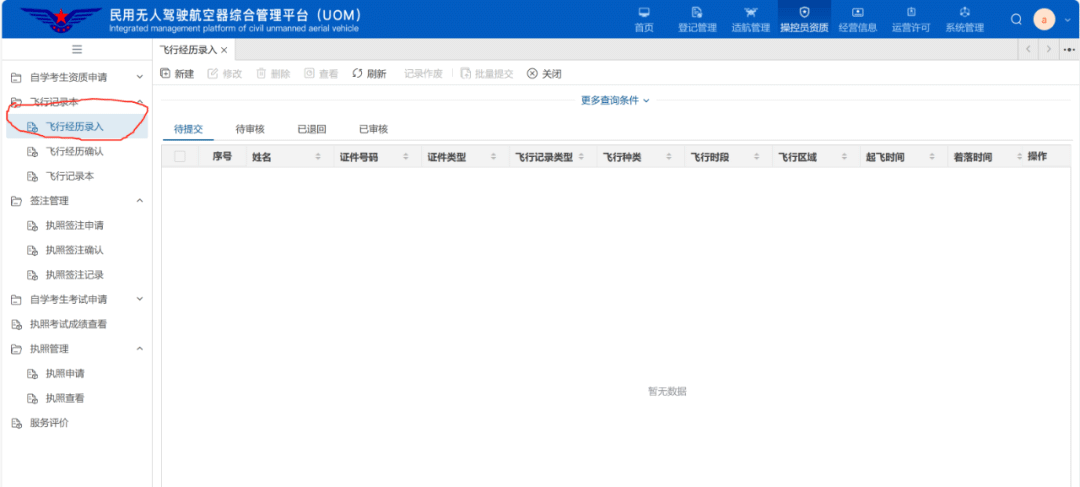Viewport: 1080px width, 487px height.
Task: Open the tab options ellipsis menu
Action: pos(1069,50)
